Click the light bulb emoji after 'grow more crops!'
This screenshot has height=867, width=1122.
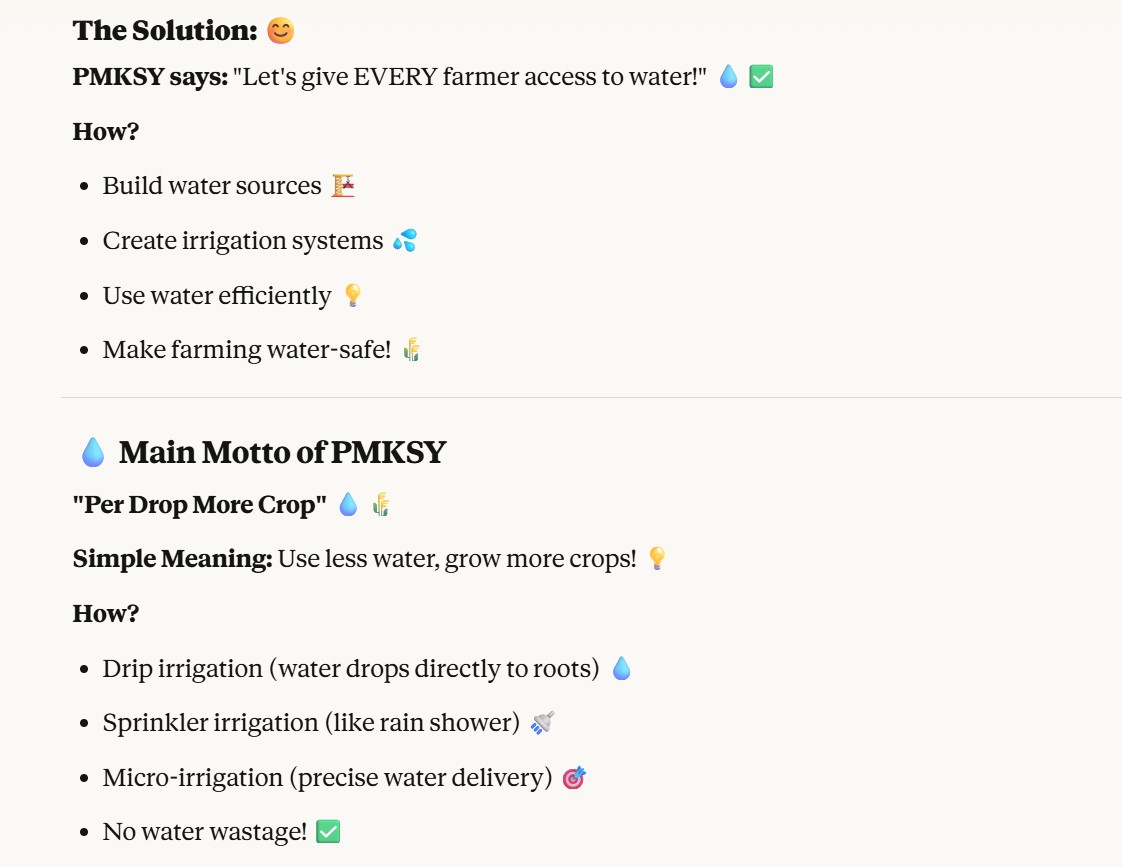point(657,558)
